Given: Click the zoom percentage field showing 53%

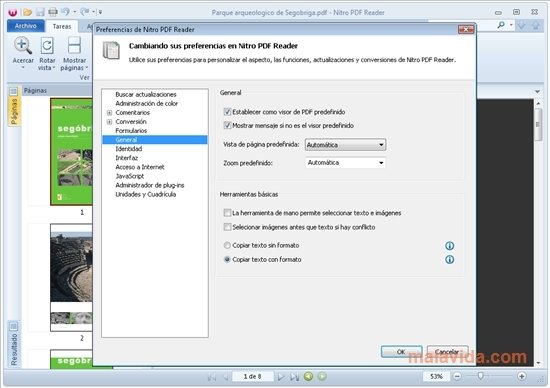Looking at the screenshot, I should [x=436, y=376].
